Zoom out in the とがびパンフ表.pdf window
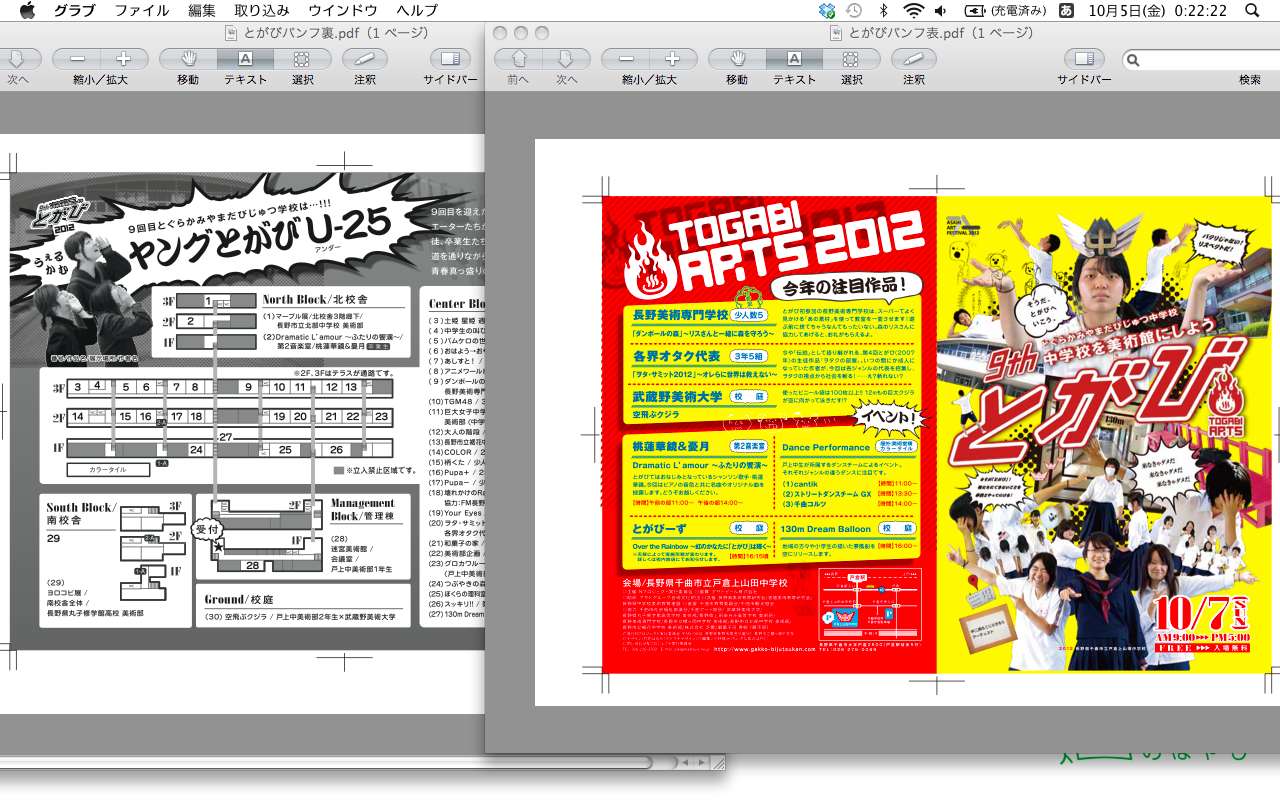 tap(626, 59)
